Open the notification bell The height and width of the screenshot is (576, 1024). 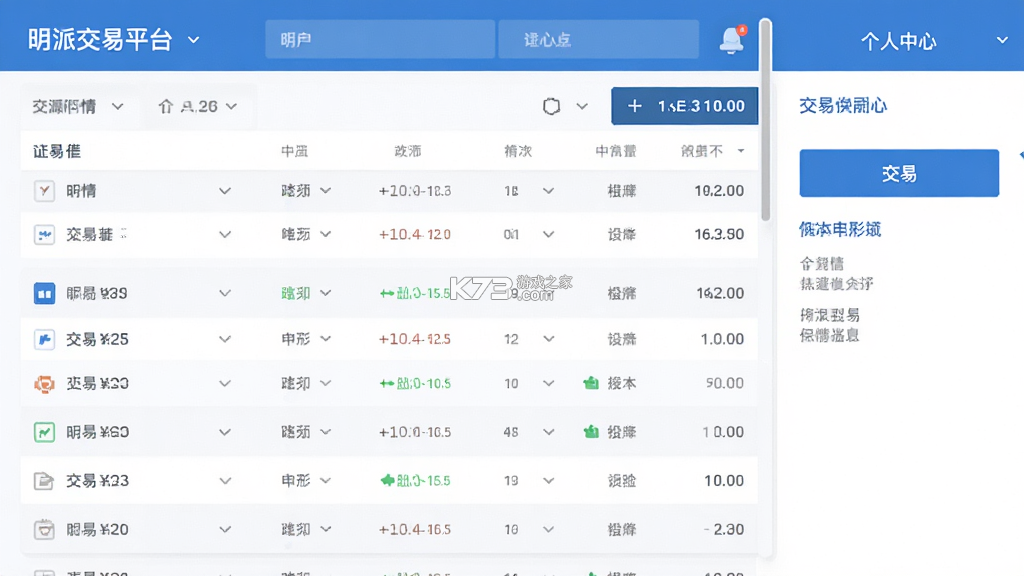click(731, 40)
